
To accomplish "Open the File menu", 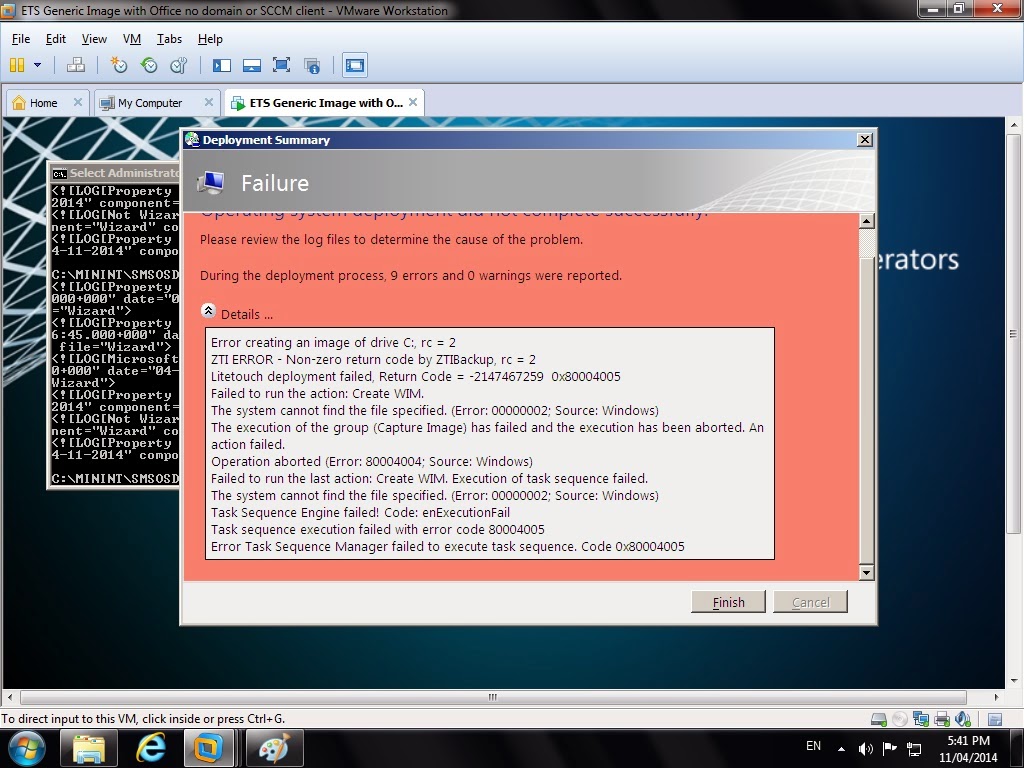I will 21,39.
